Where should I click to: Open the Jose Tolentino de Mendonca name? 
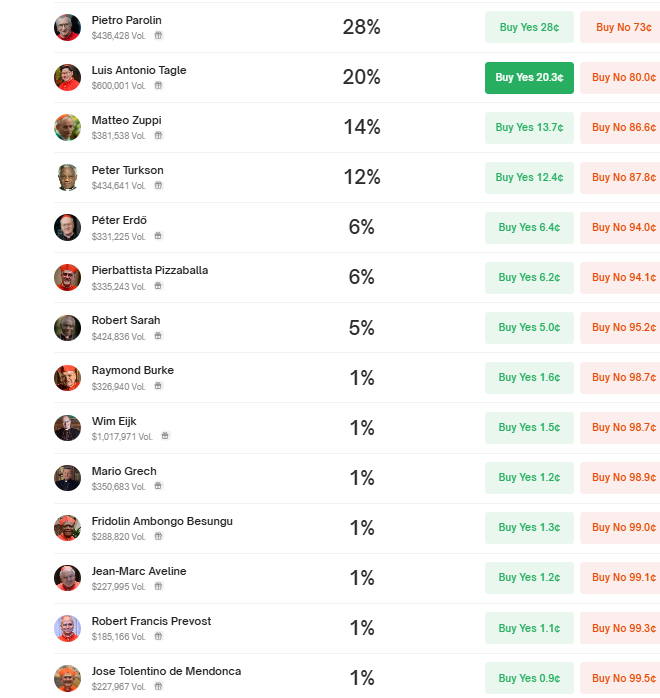[x=166, y=671]
